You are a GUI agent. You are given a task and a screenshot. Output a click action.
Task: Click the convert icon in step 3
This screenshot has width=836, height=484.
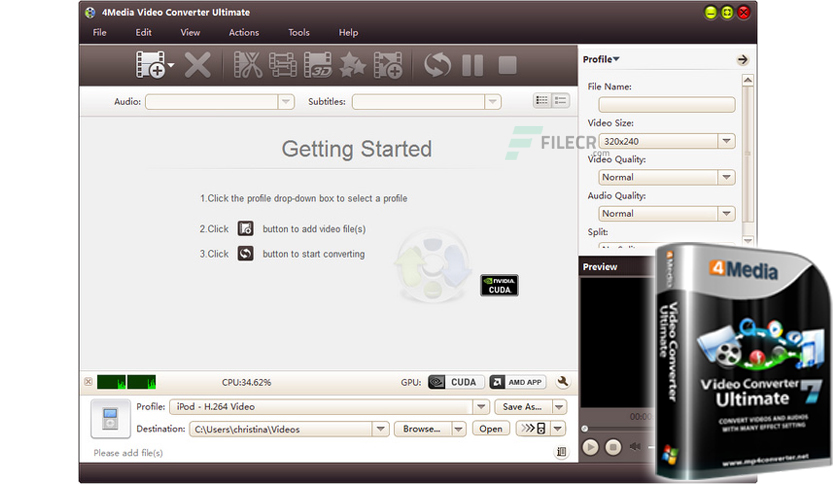click(245, 254)
